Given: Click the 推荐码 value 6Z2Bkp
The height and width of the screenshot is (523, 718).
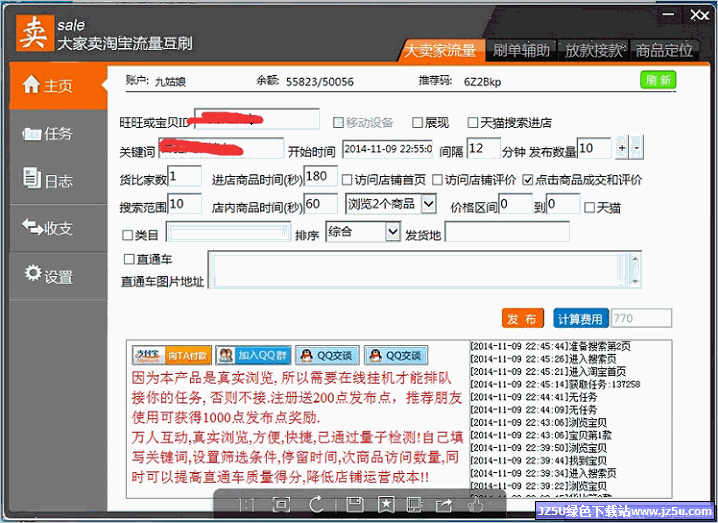Looking at the screenshot, I should pos(483,82).
